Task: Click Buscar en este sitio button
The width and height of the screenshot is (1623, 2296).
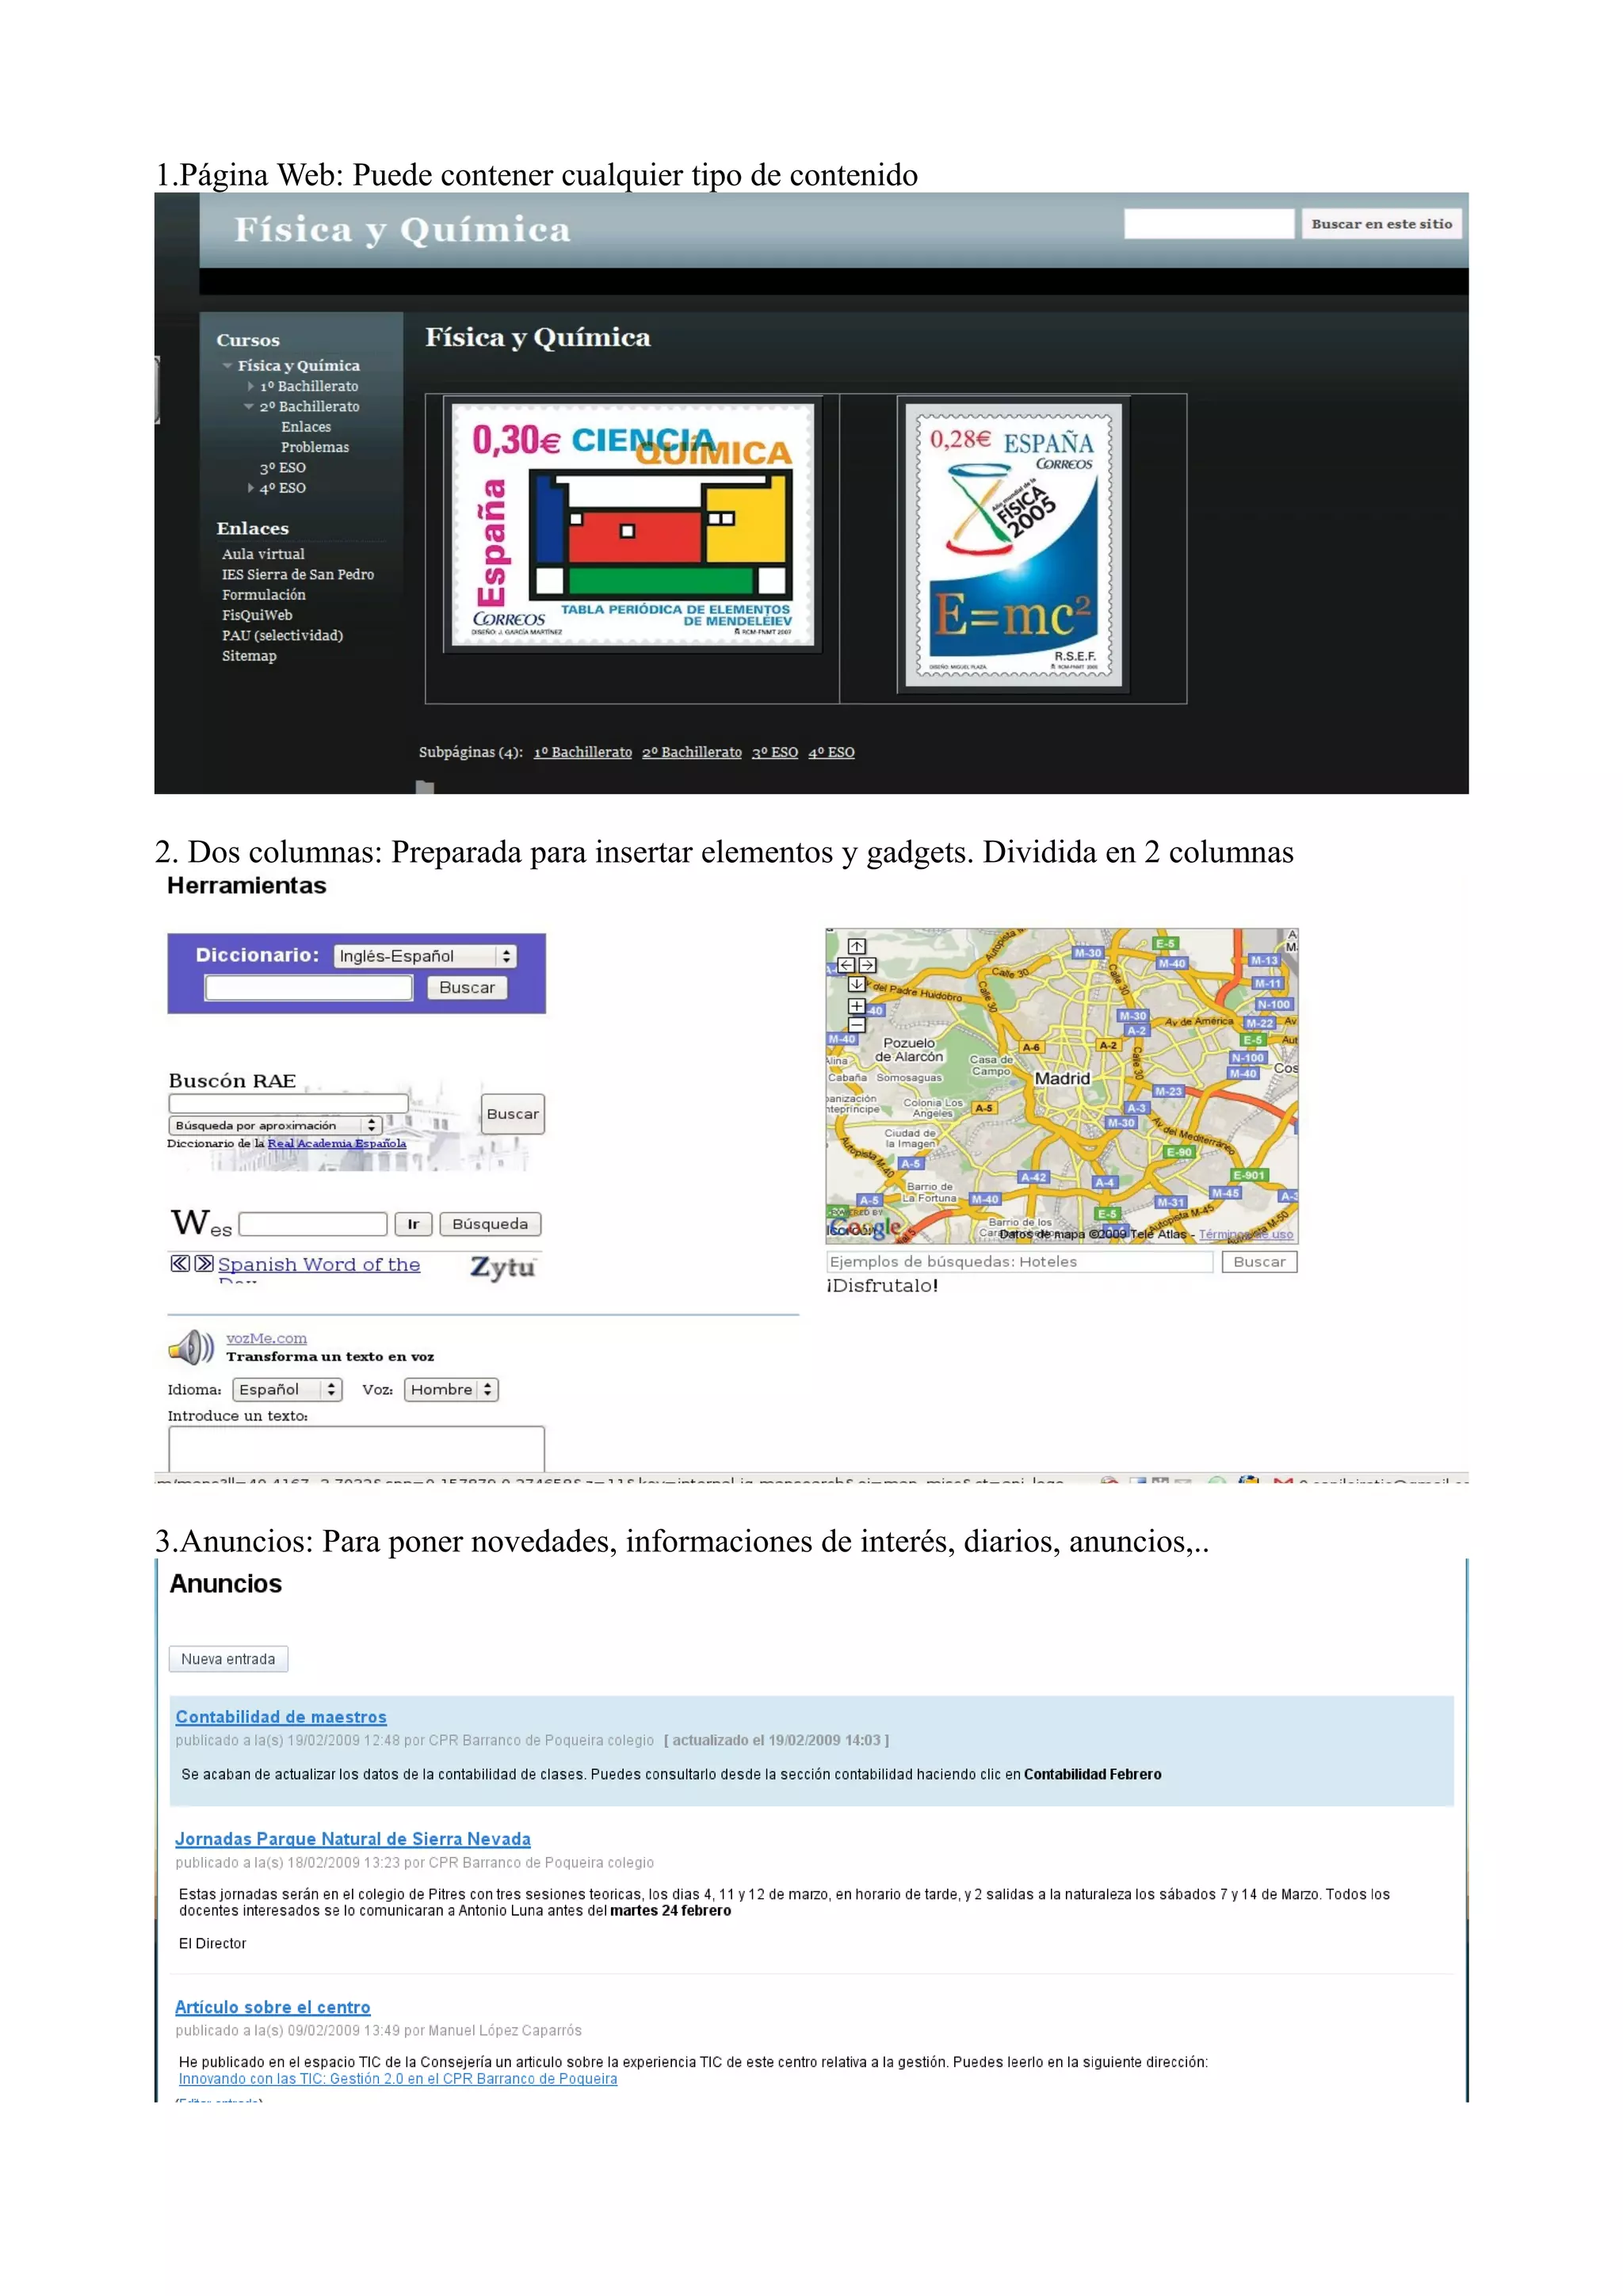Action: (1381, 224)
